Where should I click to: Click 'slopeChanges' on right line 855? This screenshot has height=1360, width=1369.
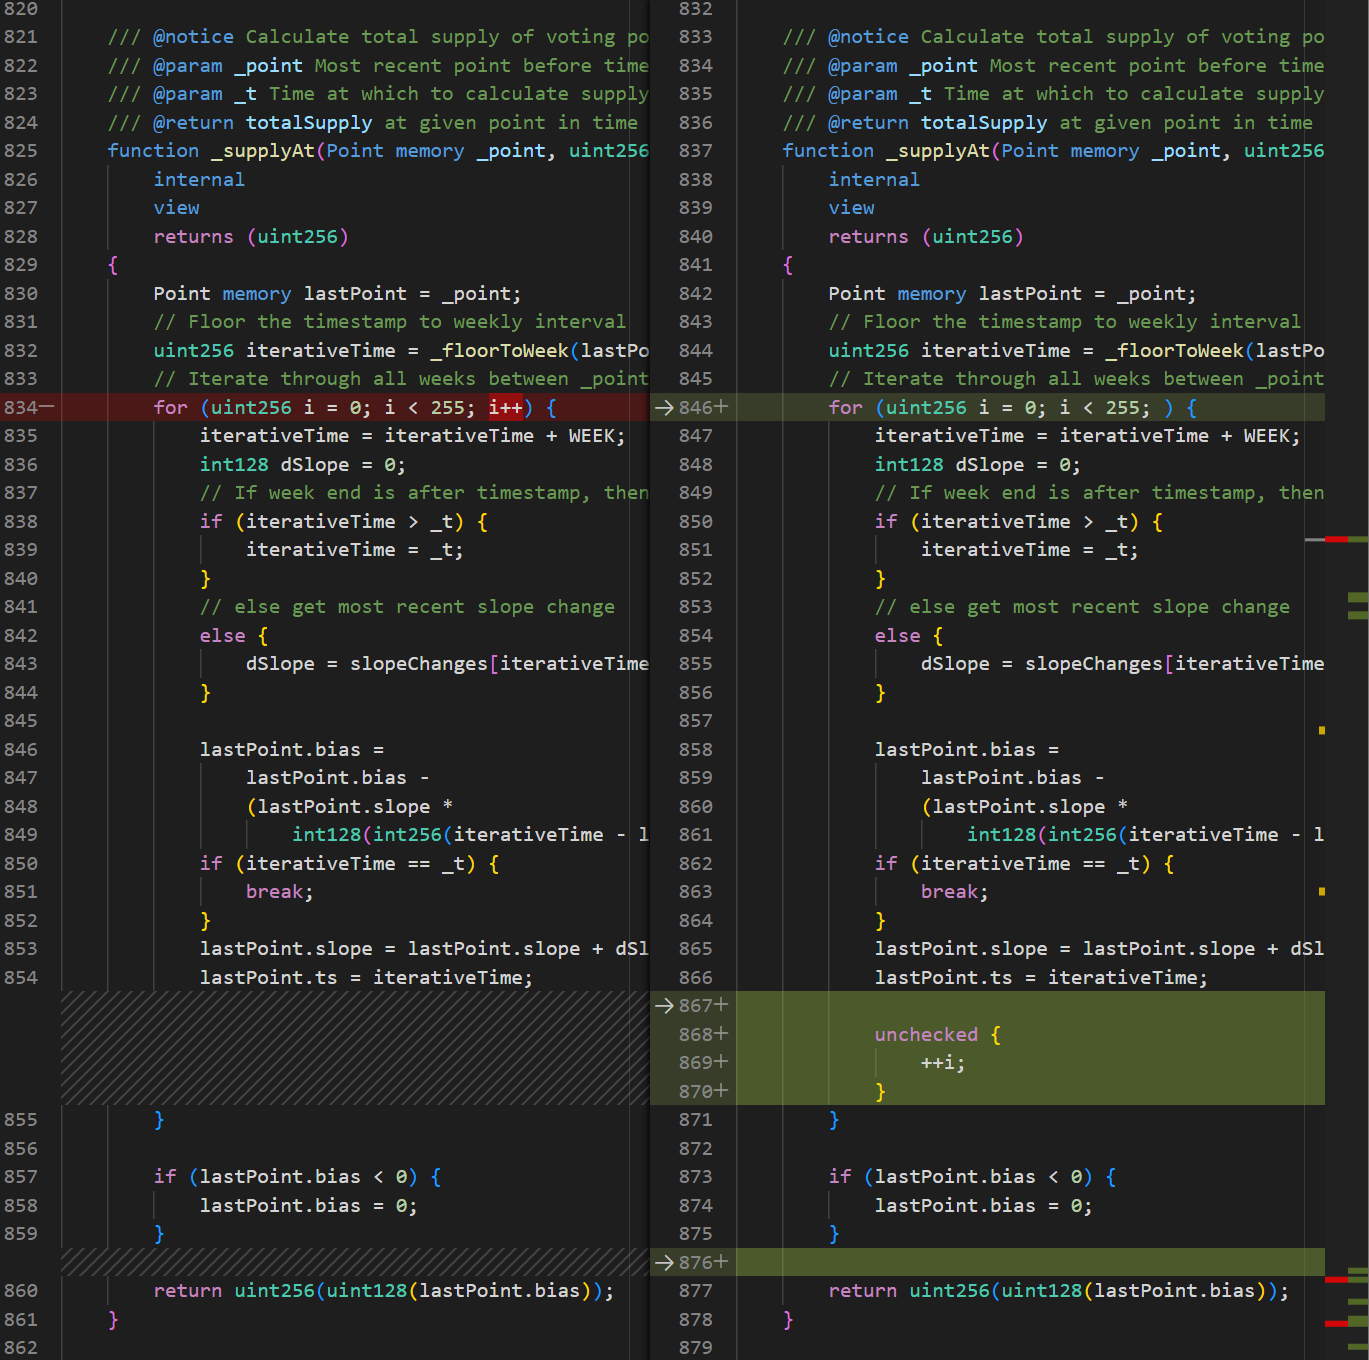tap(1094, 663)
